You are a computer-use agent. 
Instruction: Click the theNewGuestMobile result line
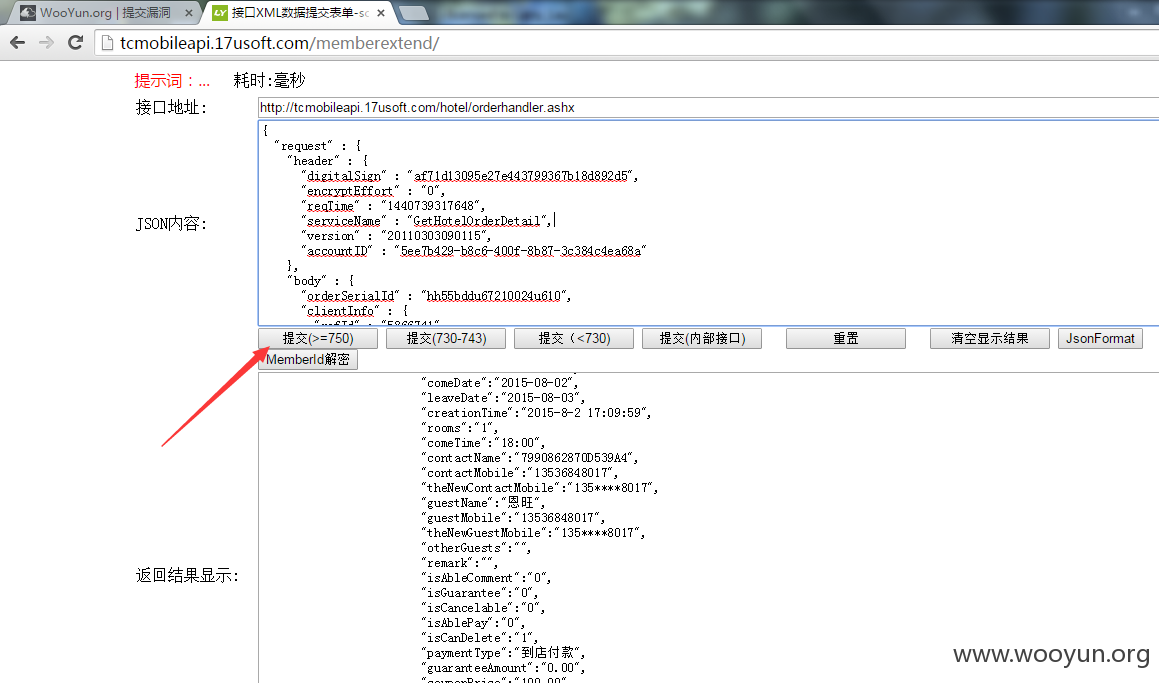tap(533, 533)
